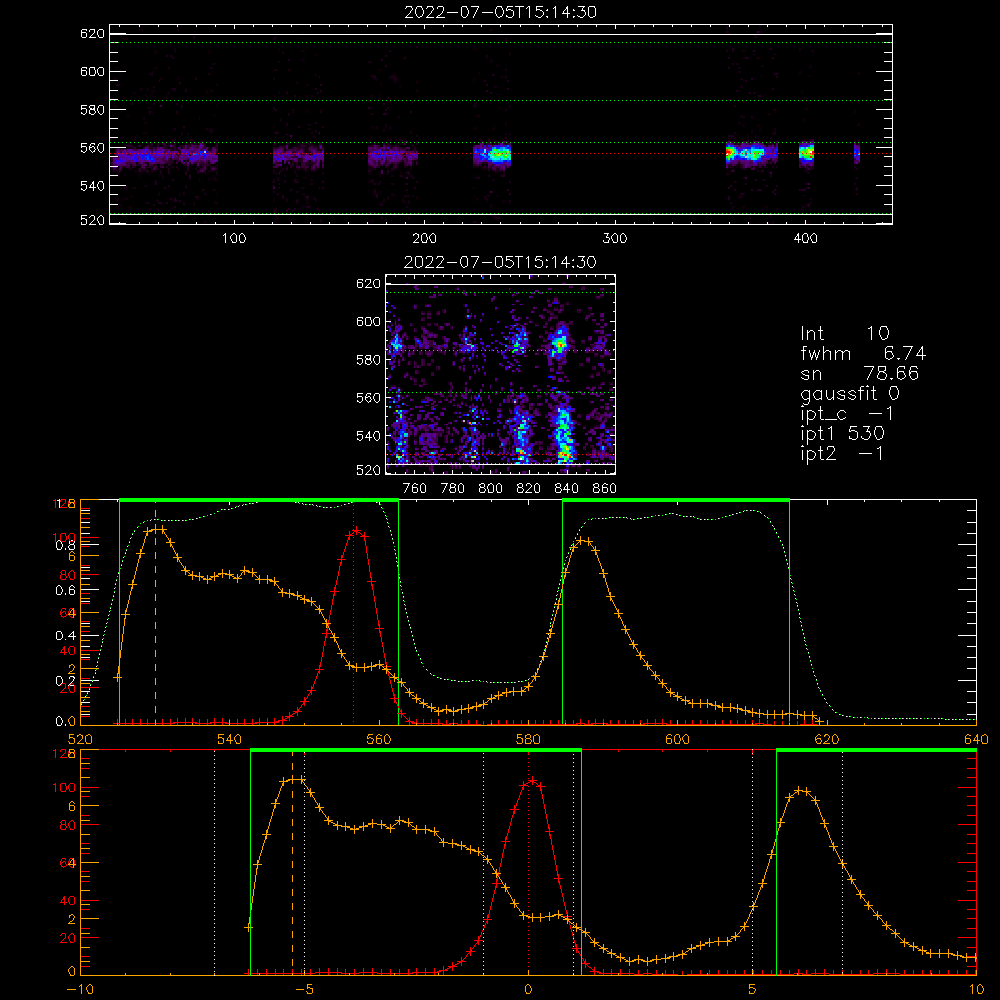
Task: Click x-axis label 640 under the third plot
Action: click(976, 739)
